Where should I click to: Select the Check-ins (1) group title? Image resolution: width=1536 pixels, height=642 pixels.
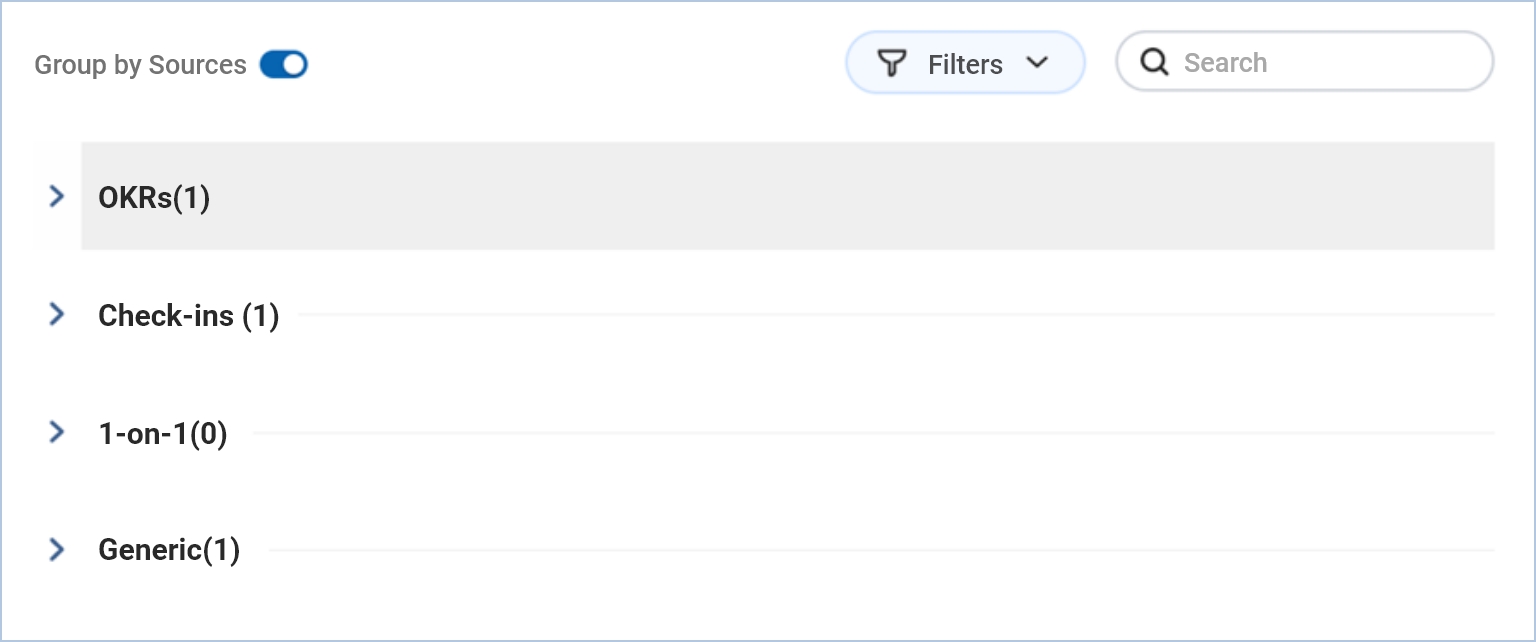188,316
